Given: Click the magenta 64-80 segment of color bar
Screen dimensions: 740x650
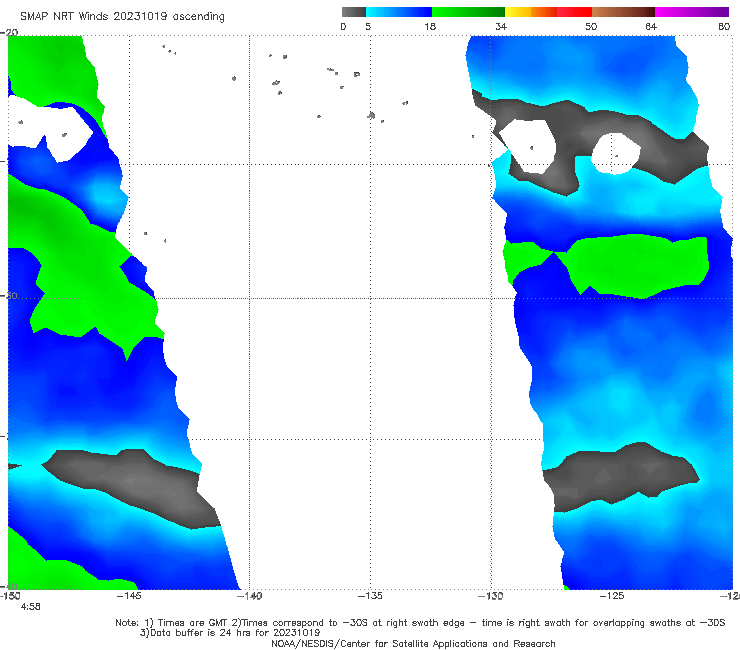Looking at the screenshot, I should tap(692, 12).
